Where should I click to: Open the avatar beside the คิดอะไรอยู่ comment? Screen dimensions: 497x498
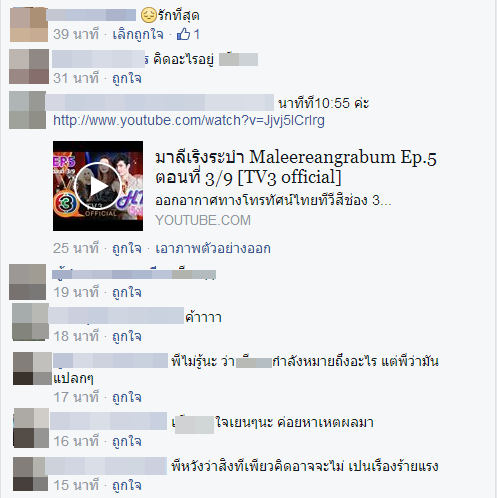tap(29, 66)
